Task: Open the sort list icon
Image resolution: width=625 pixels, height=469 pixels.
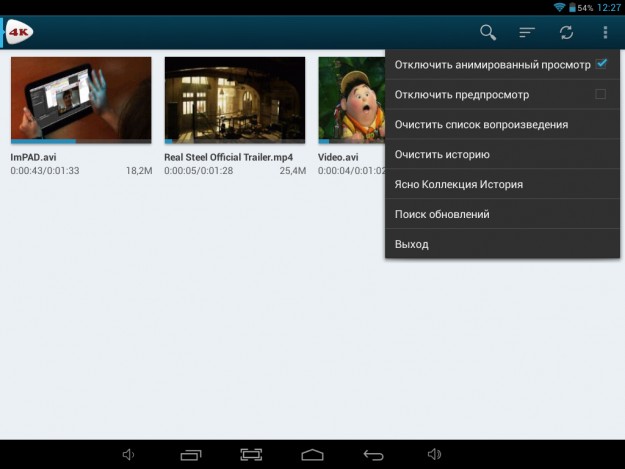Action: click(x=527, y=32)
